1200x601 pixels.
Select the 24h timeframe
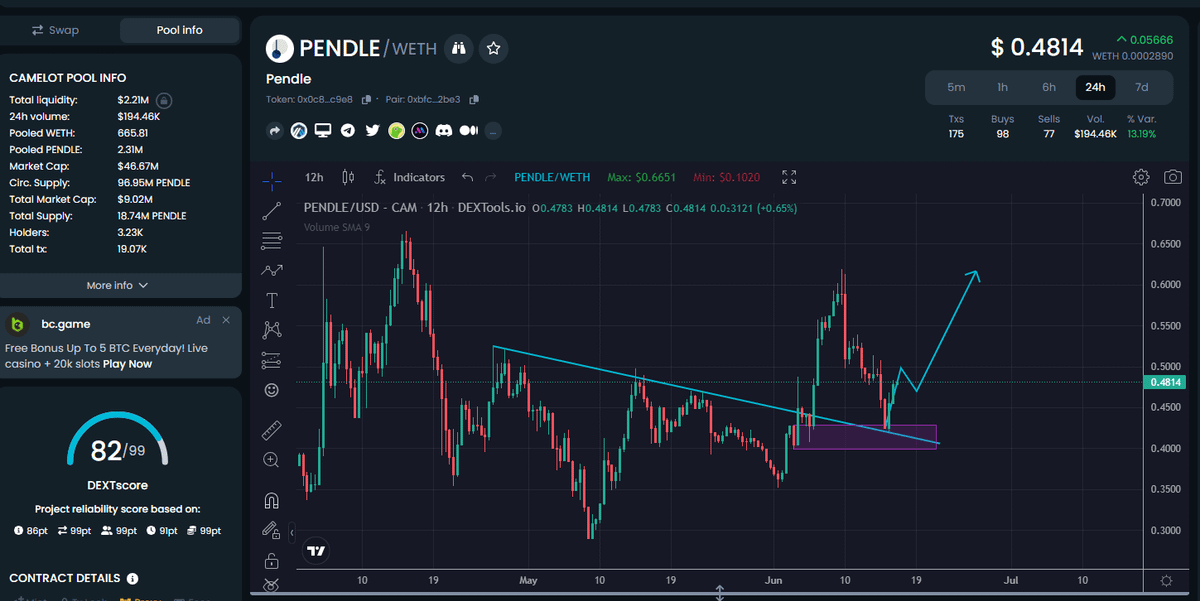(x=1095, y=87)
